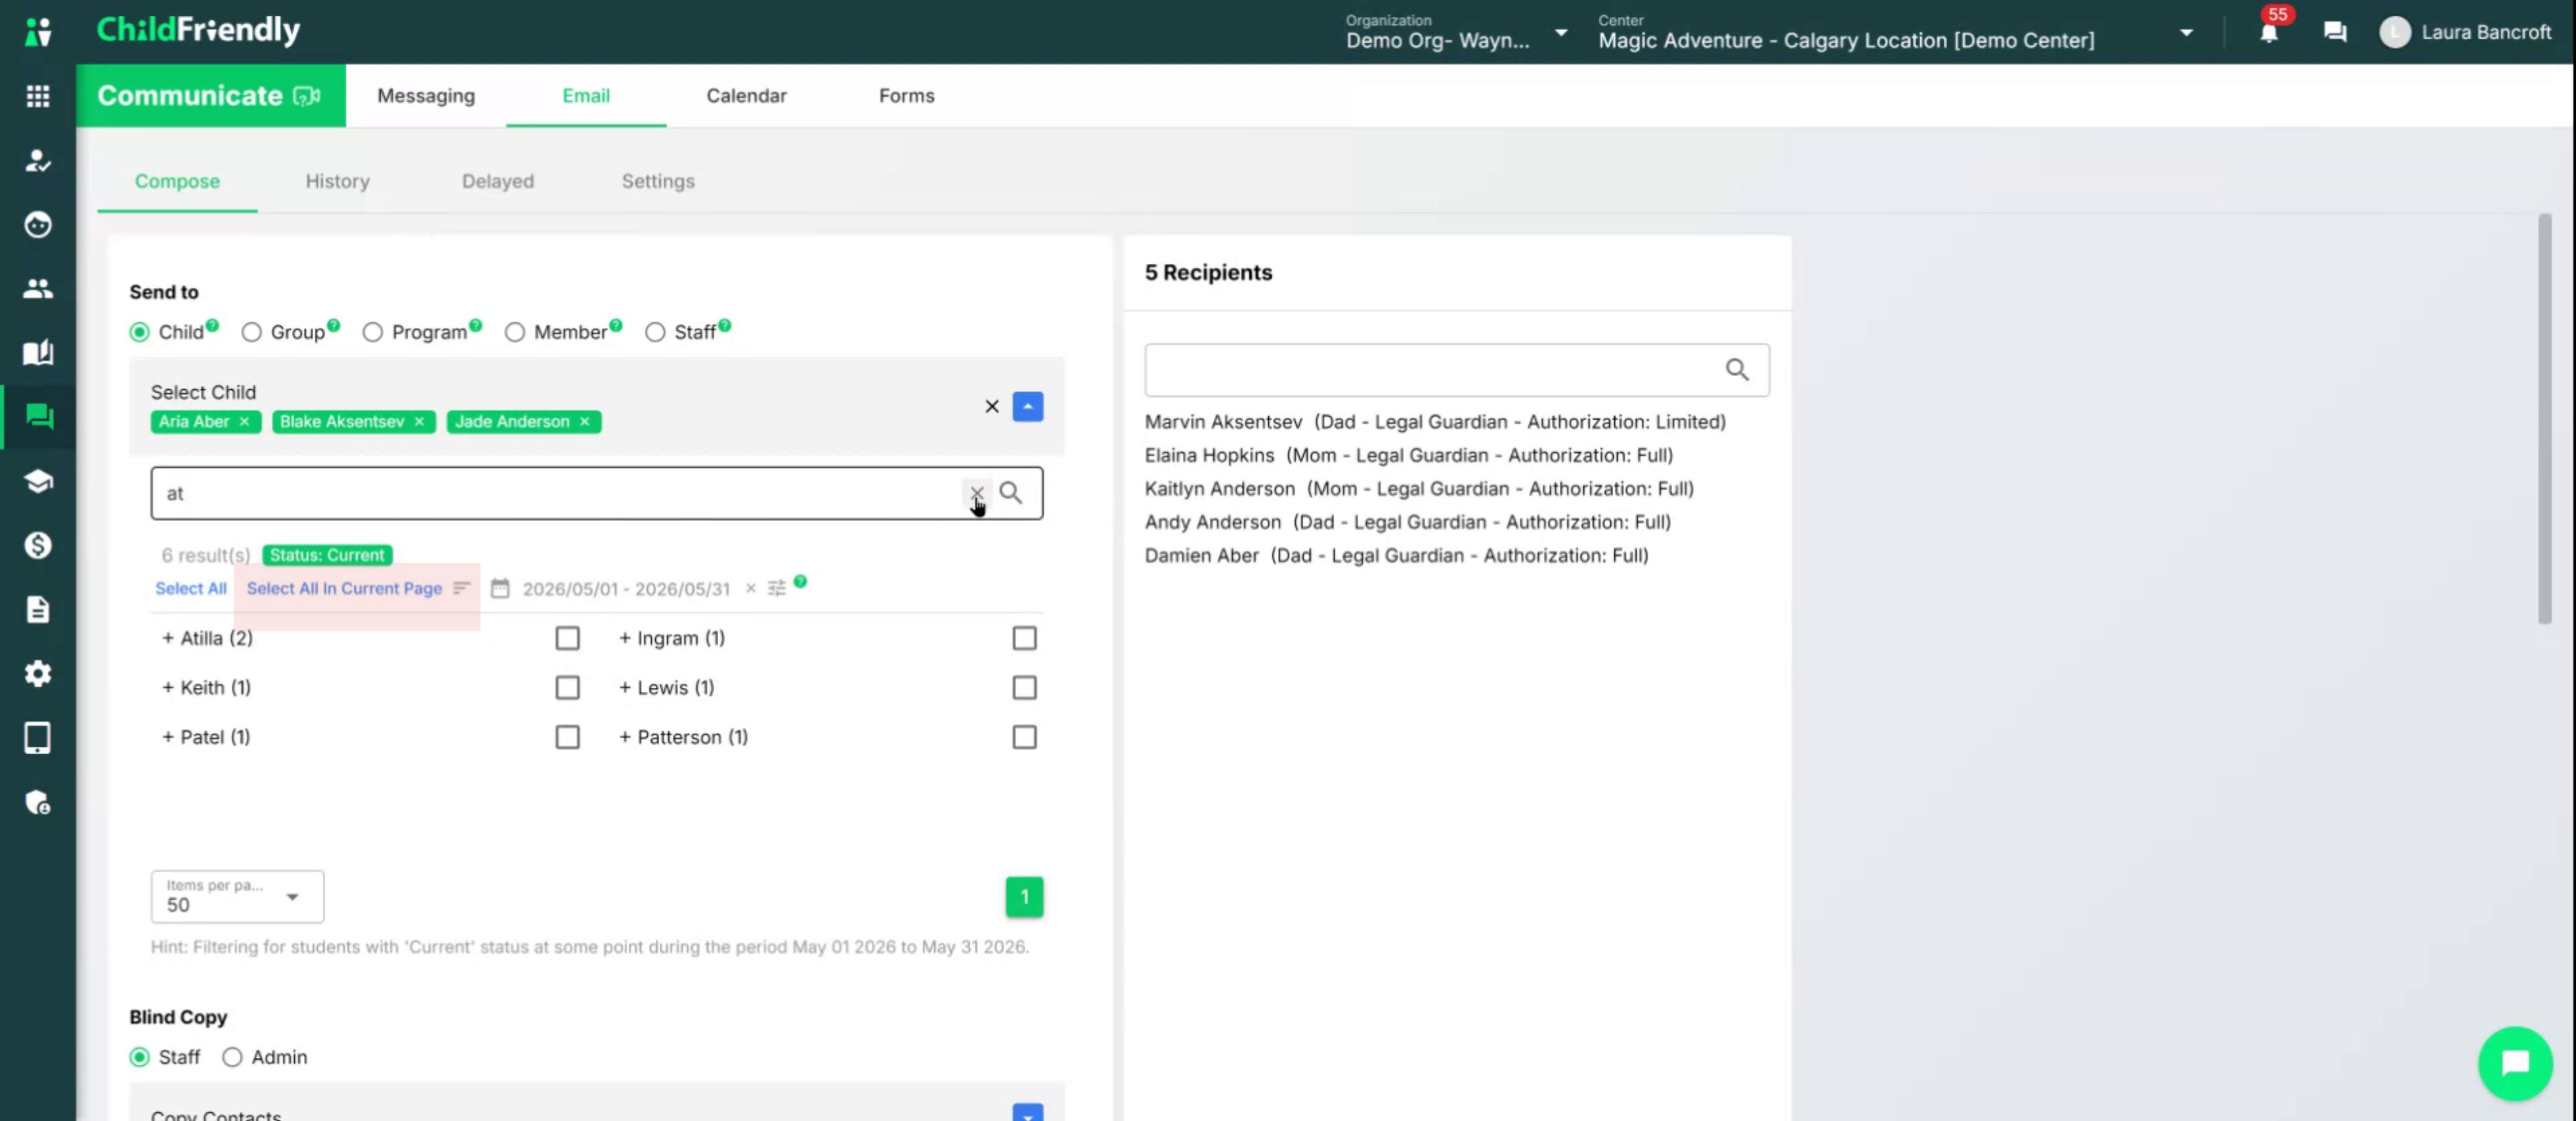2576x1121 pixels.
Task: Switch to the Messaging tab
Action: pyautogui.click(x=426, y=96)
